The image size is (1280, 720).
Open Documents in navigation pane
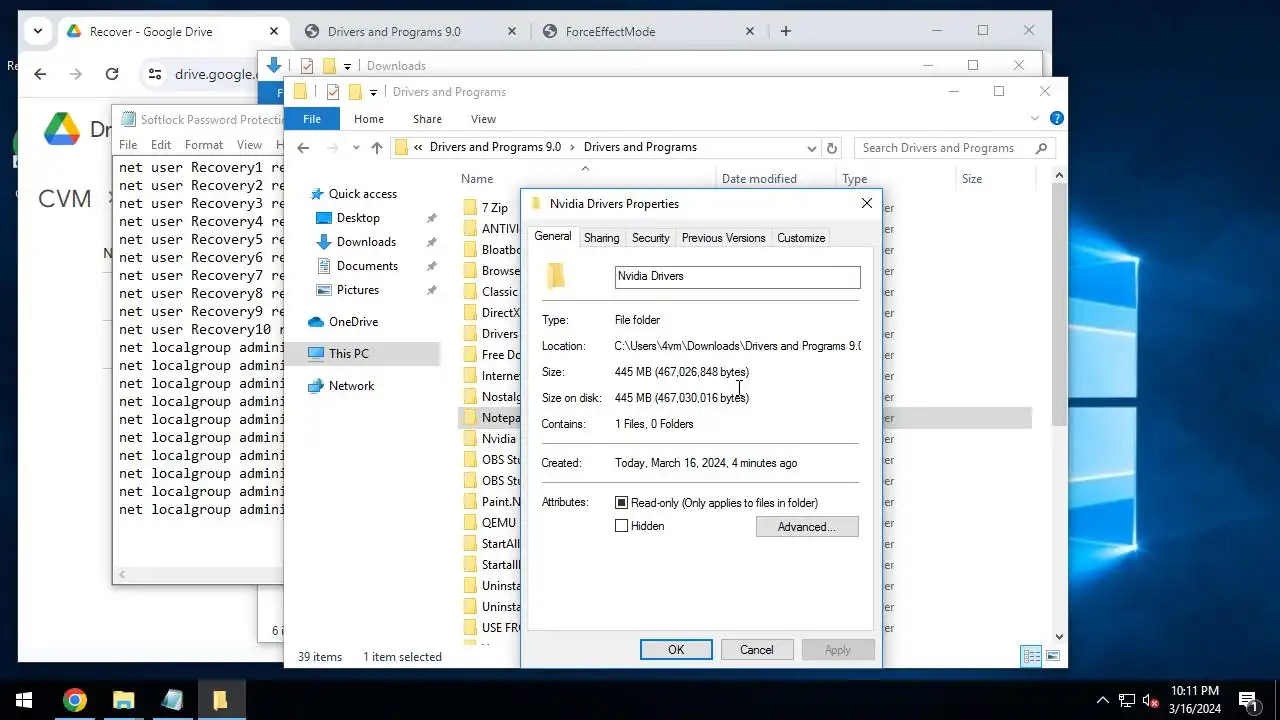(367, 266)
